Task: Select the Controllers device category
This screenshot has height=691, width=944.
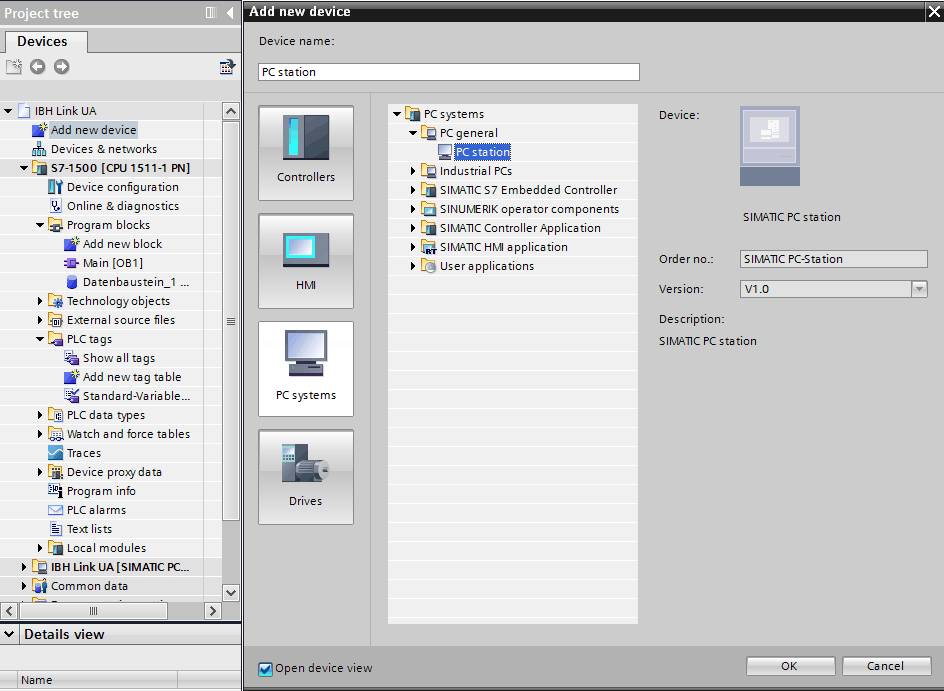Action: coord(306,152)
